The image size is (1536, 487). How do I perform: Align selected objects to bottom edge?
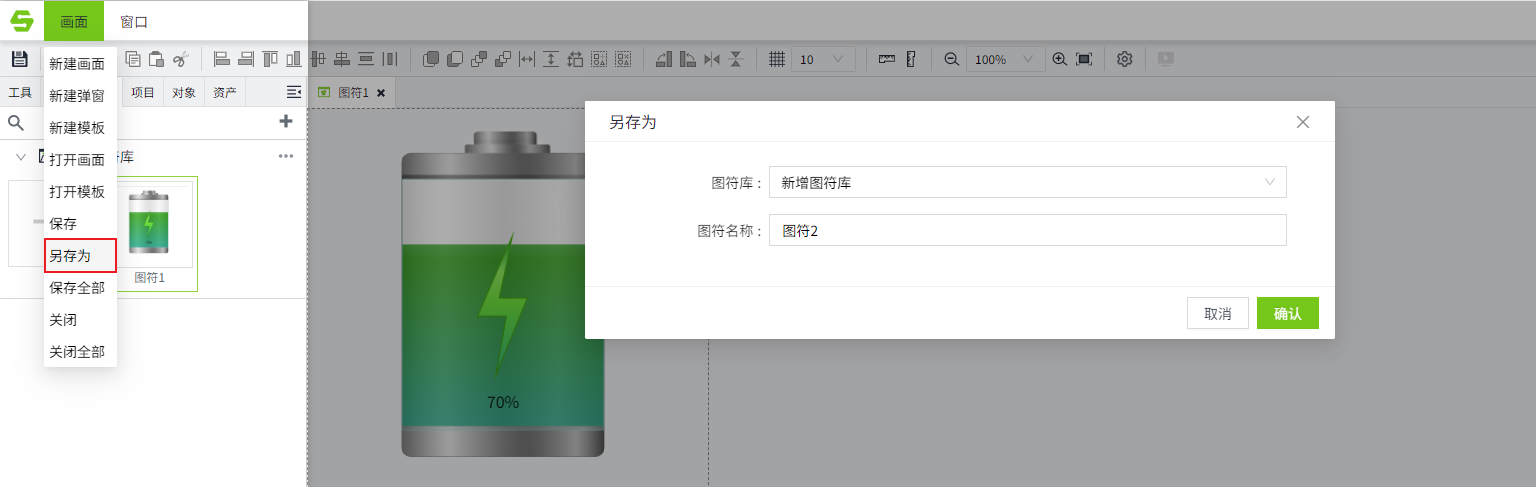tap(294, 59)
